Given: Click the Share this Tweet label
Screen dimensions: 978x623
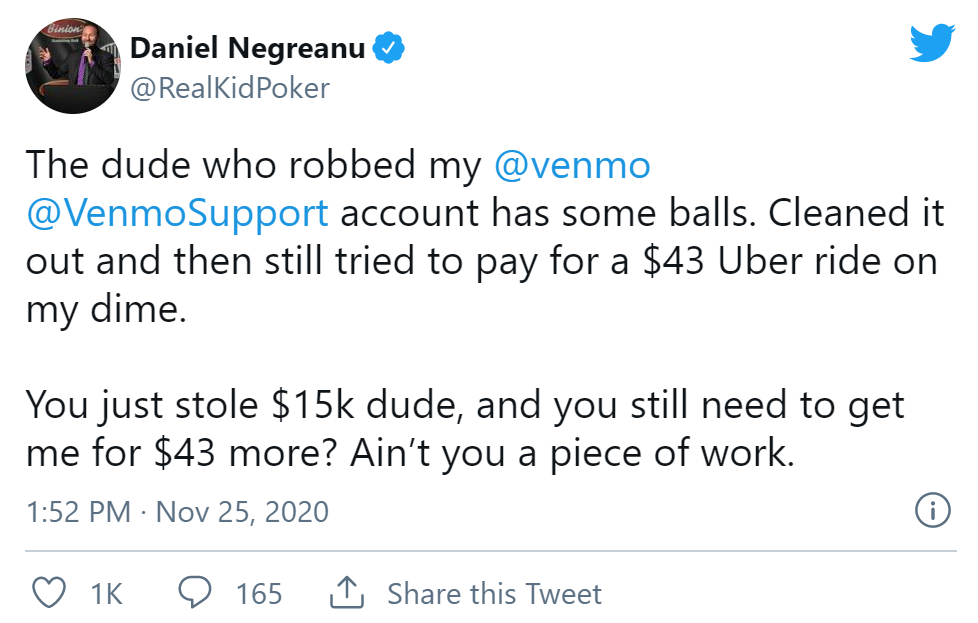Looking at the screenshot, I should (x=494, y=594).
